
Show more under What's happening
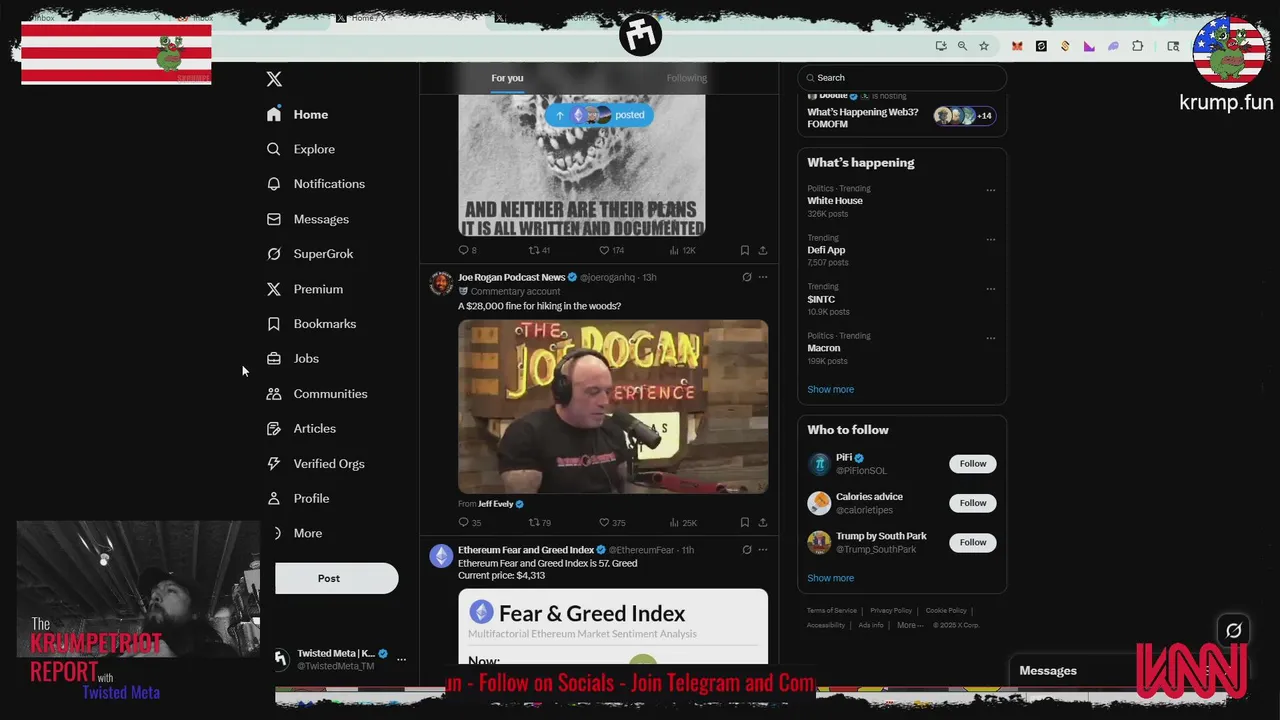pos(830,389)
